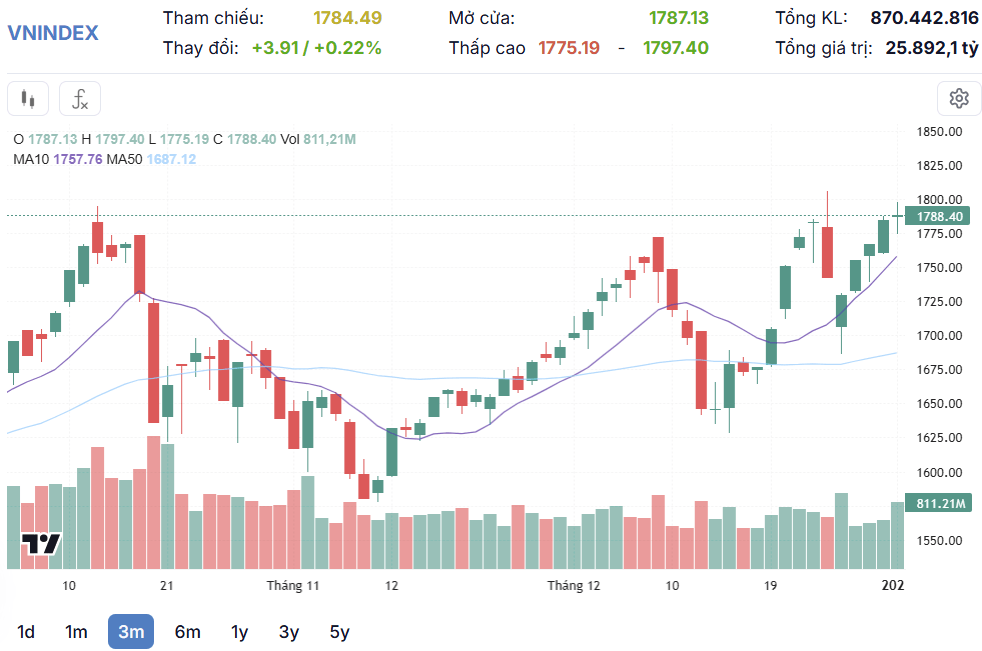The height and width of the screenshot is (651, 982).
Task: Click the 811.21M volume label
Action: point(938,503)
